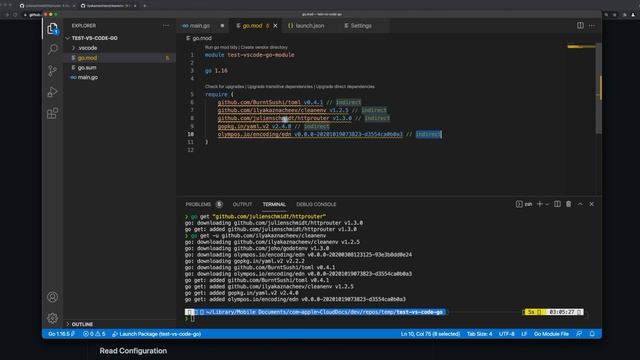The height and width of the screenshot is (360, 640).
Task: Click Upgrade direct dependencies code lens
Action: (x=345, y=87)
